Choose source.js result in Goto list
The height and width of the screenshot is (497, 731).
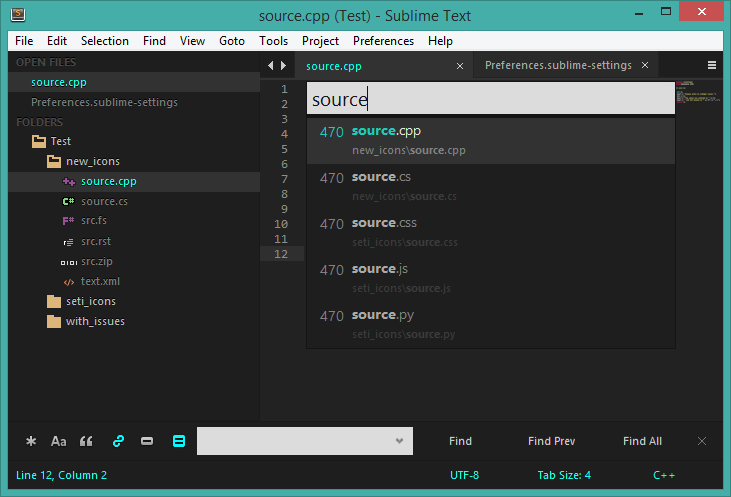[490, 279]
